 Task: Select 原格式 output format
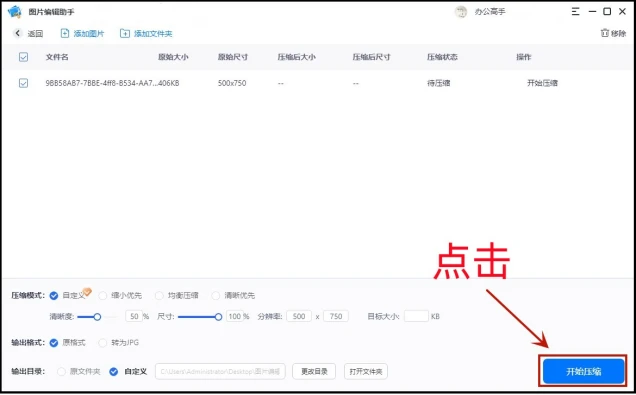point(54,343)
